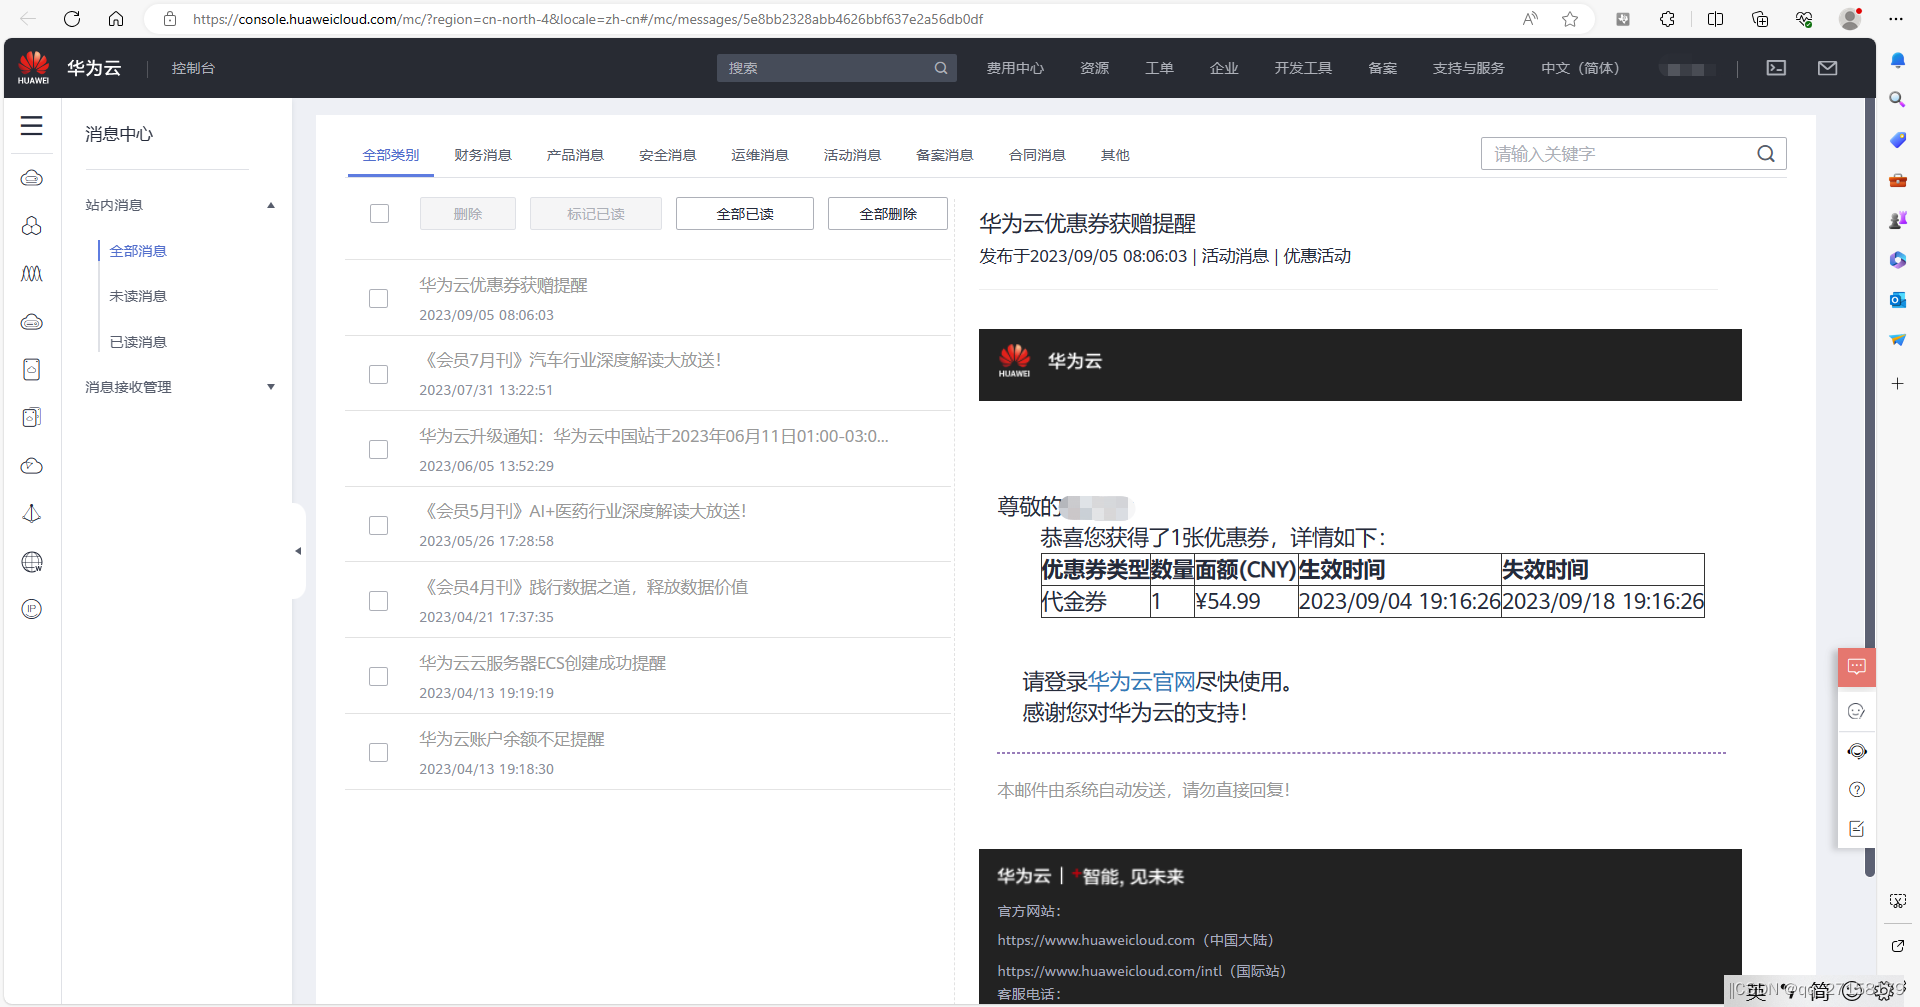Open the customer service headset icon

[x=1857, y=751]
